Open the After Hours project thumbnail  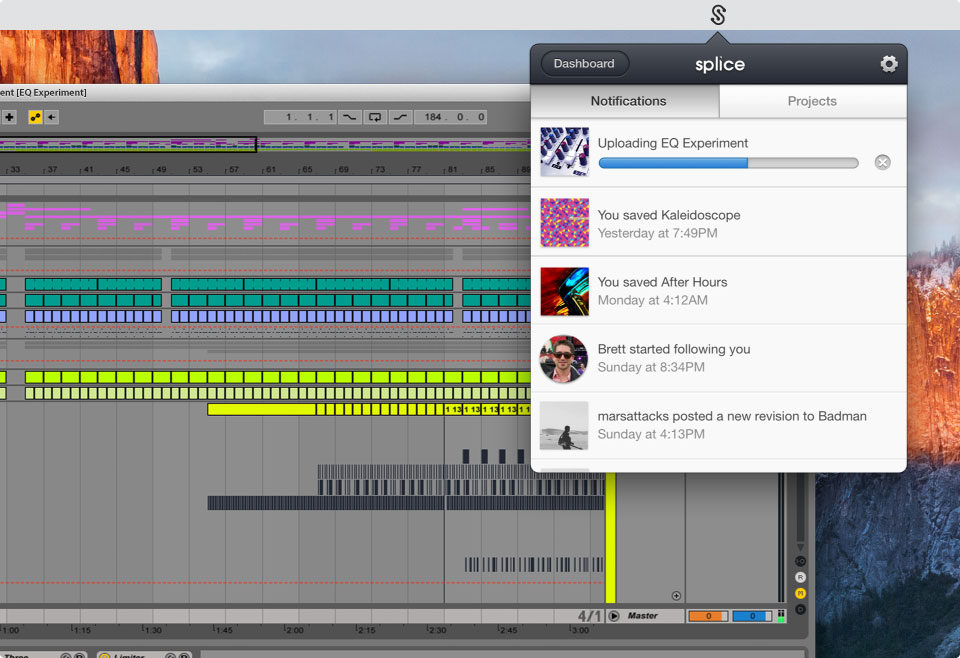tap(564, 291)
